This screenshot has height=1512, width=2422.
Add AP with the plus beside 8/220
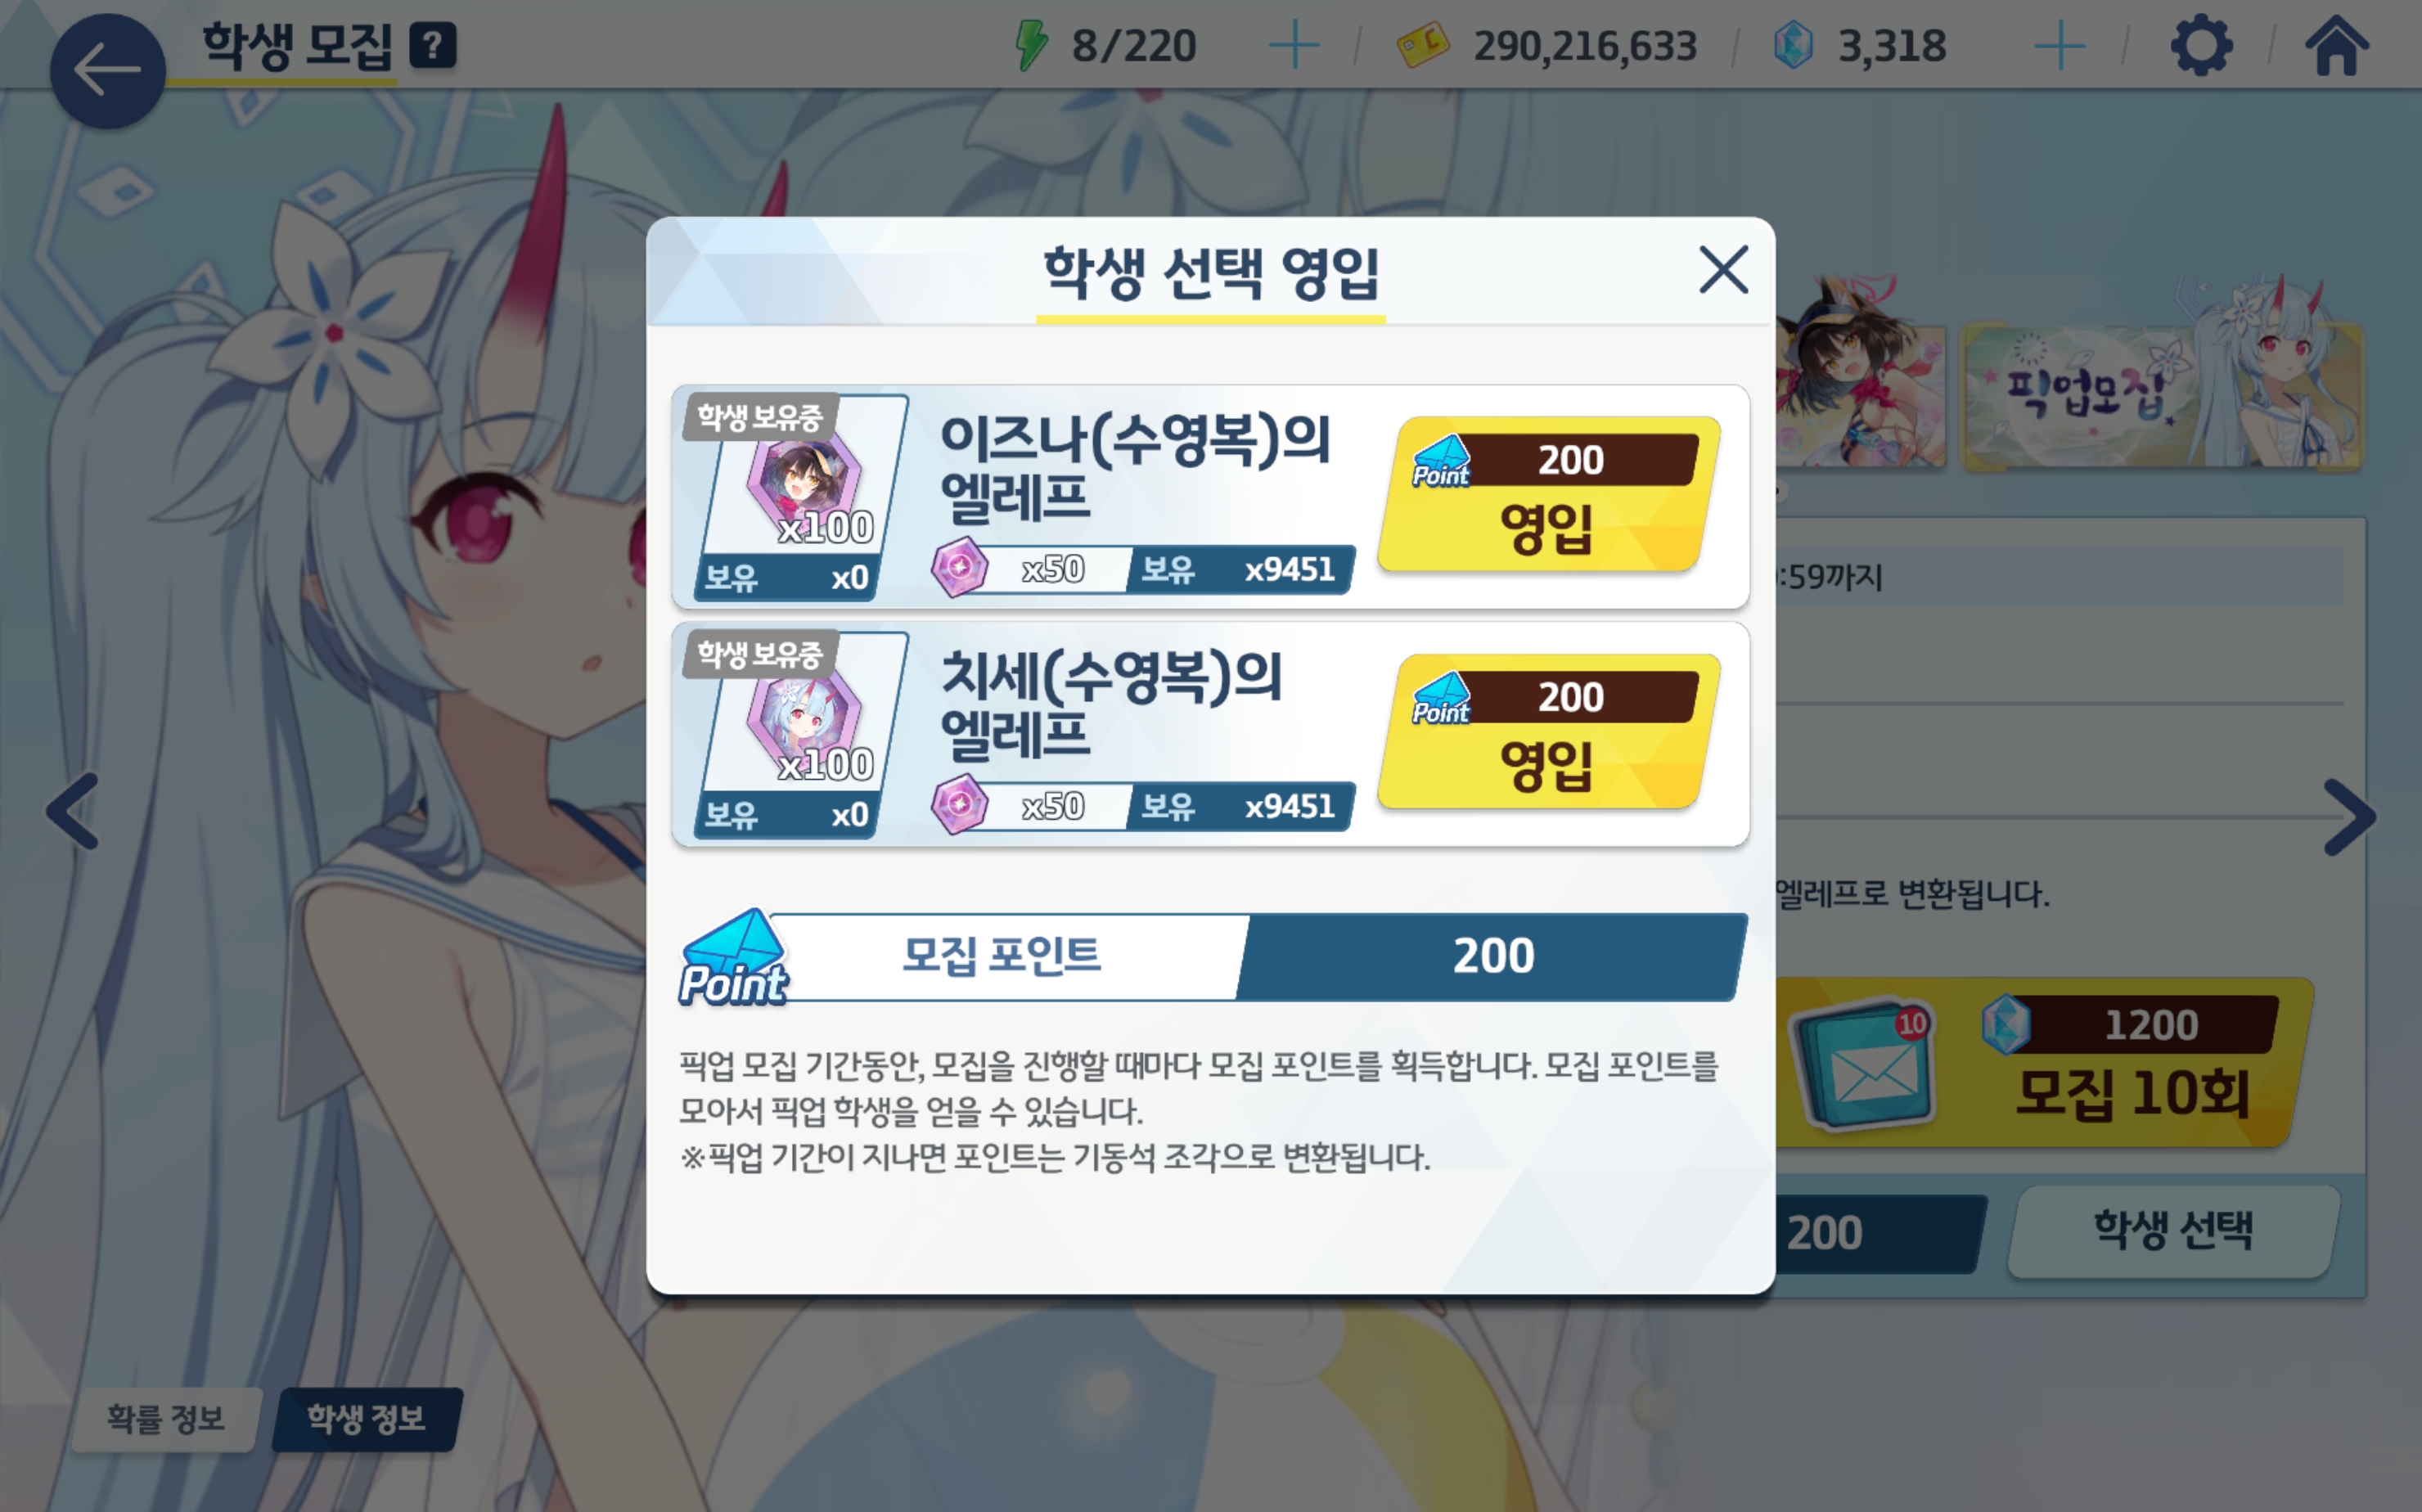1293,46
